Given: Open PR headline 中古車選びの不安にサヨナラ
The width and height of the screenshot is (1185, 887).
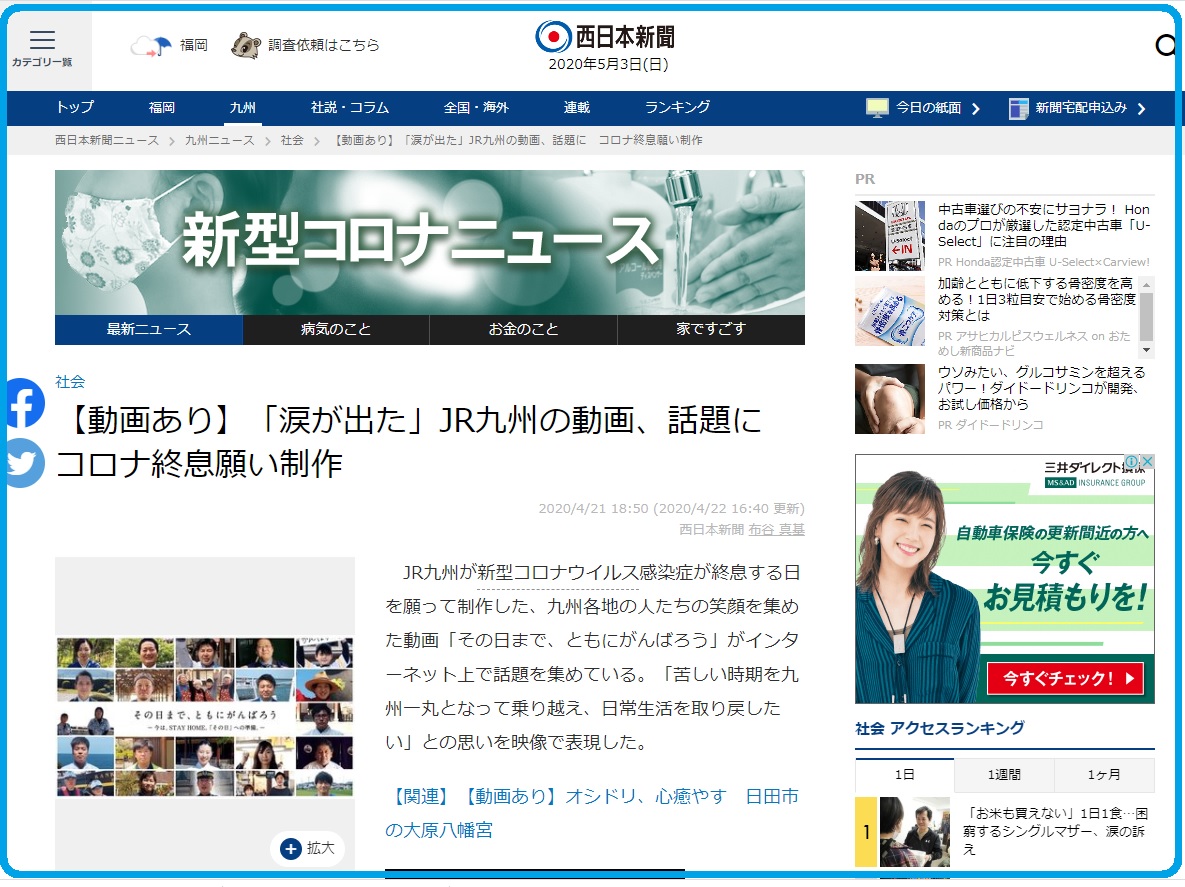Looking at the screenshot, I should tap(1044, 225).
